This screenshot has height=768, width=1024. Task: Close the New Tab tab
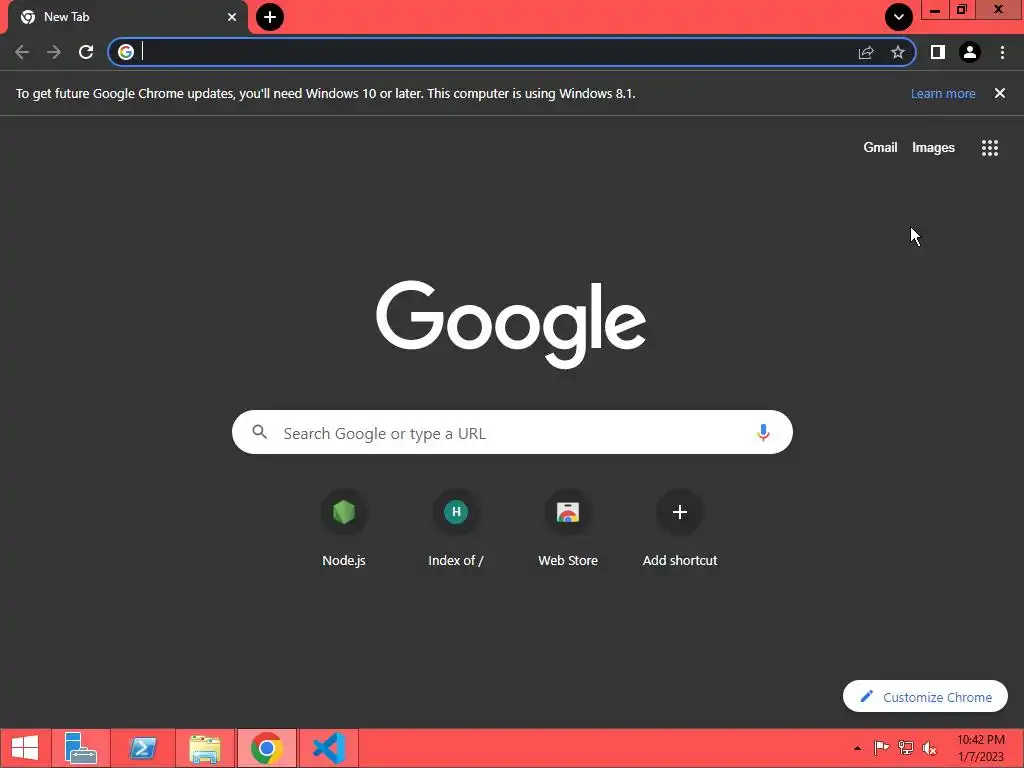tap(232, 17)
